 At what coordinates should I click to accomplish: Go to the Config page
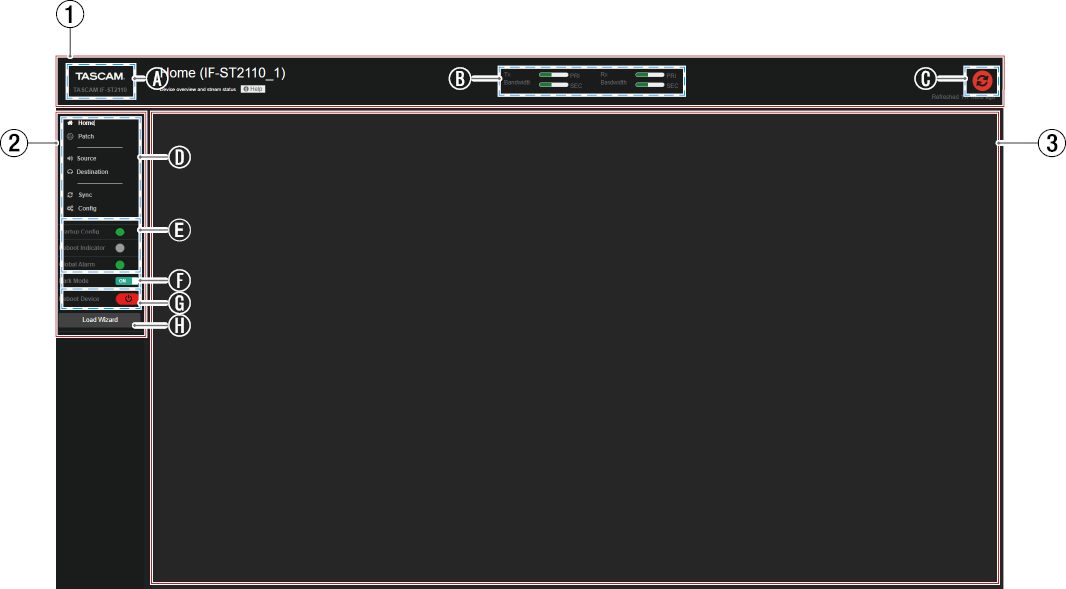point(87,209)
